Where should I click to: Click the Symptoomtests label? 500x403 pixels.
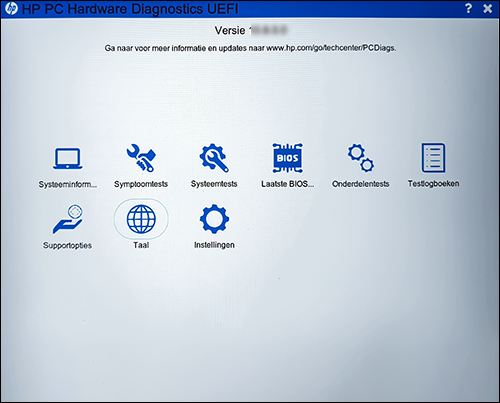141,184
